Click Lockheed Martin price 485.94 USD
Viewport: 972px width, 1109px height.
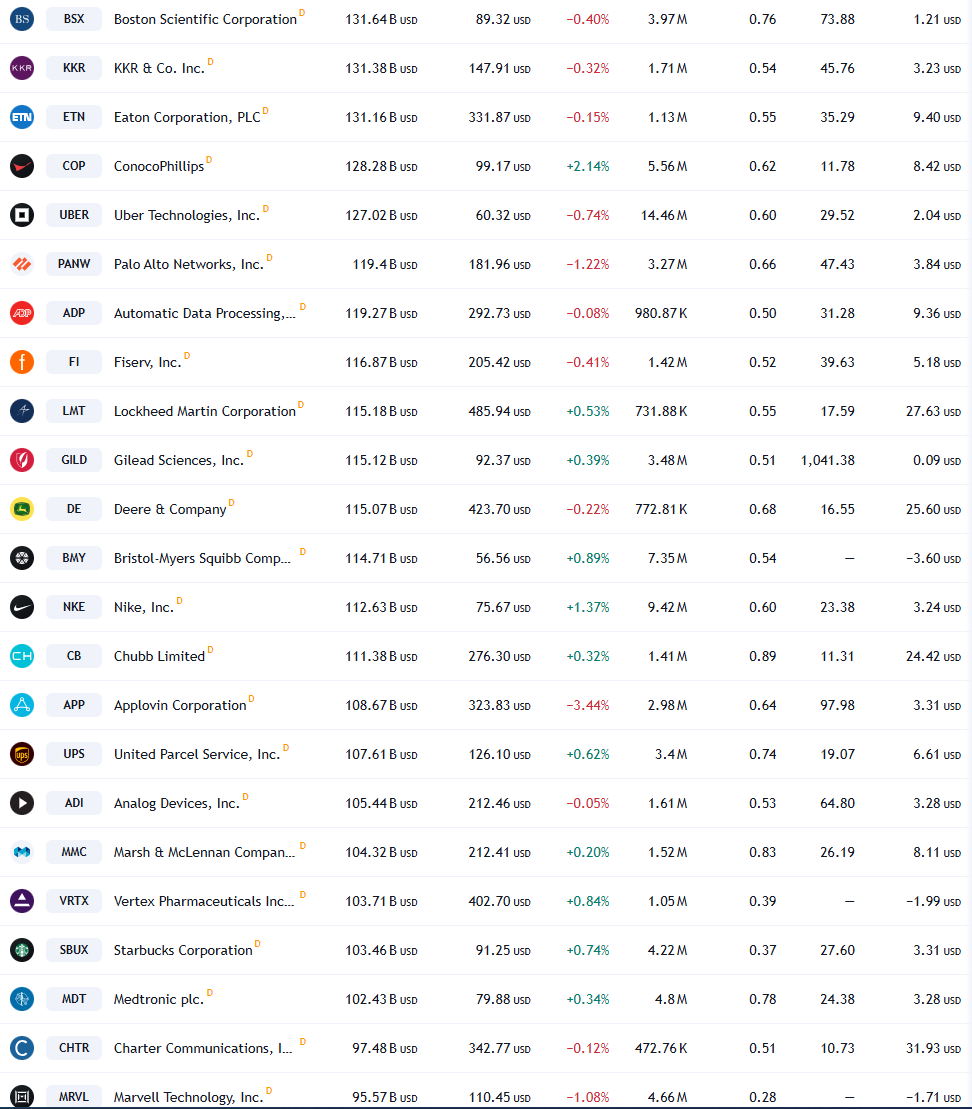[x=499, y=411]
